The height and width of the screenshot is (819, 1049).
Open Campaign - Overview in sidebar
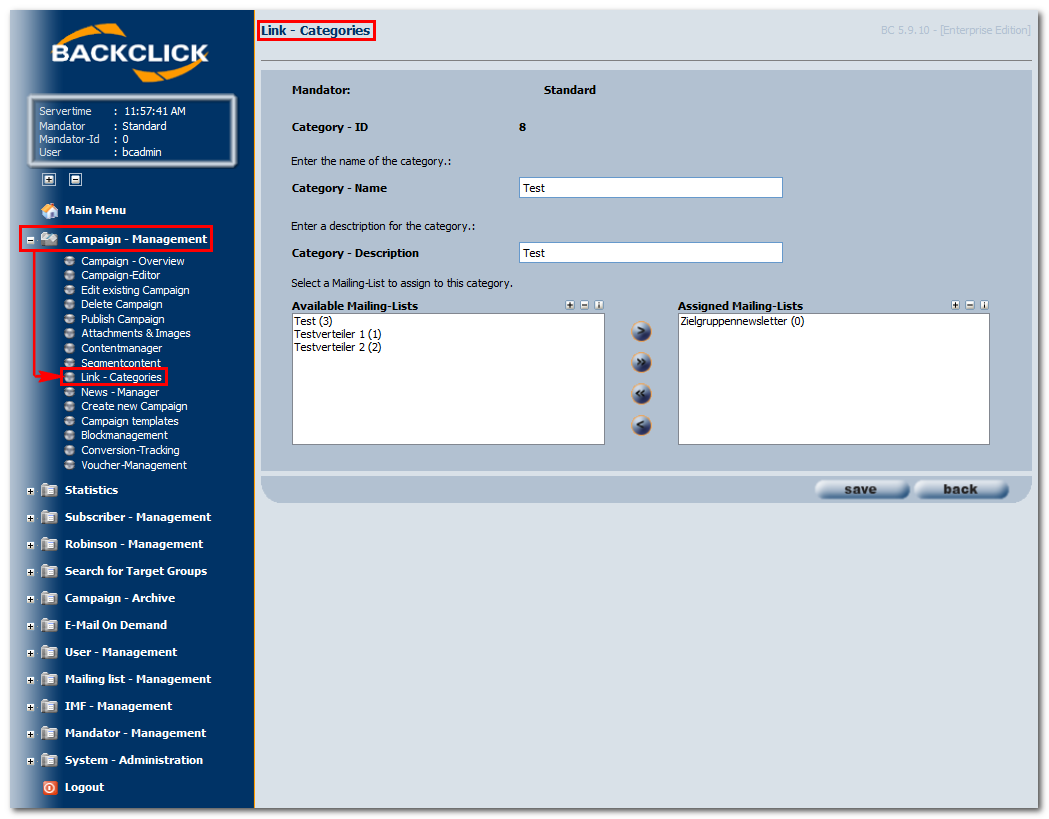(132, 261)
